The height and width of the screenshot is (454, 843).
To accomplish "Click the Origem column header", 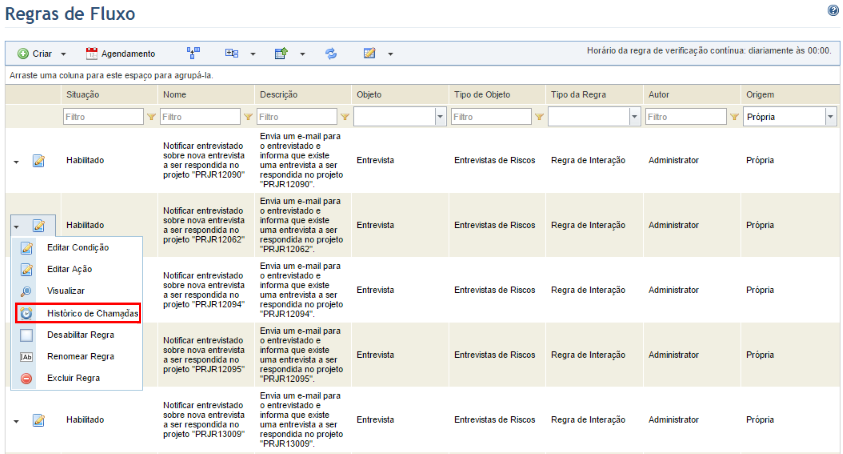I will (x=790, y=95).
